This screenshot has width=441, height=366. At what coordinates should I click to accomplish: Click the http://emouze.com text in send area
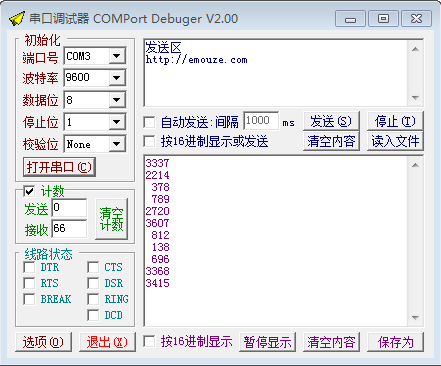tap(196, 60)
